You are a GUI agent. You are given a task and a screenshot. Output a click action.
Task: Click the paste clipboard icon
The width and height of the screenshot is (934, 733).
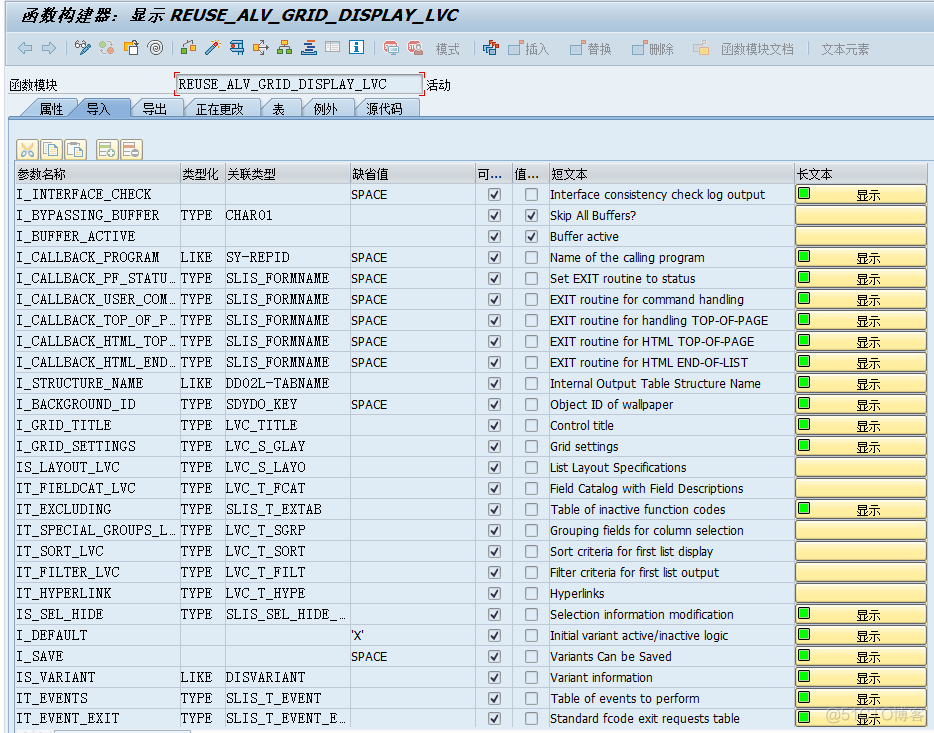(76, 149)
